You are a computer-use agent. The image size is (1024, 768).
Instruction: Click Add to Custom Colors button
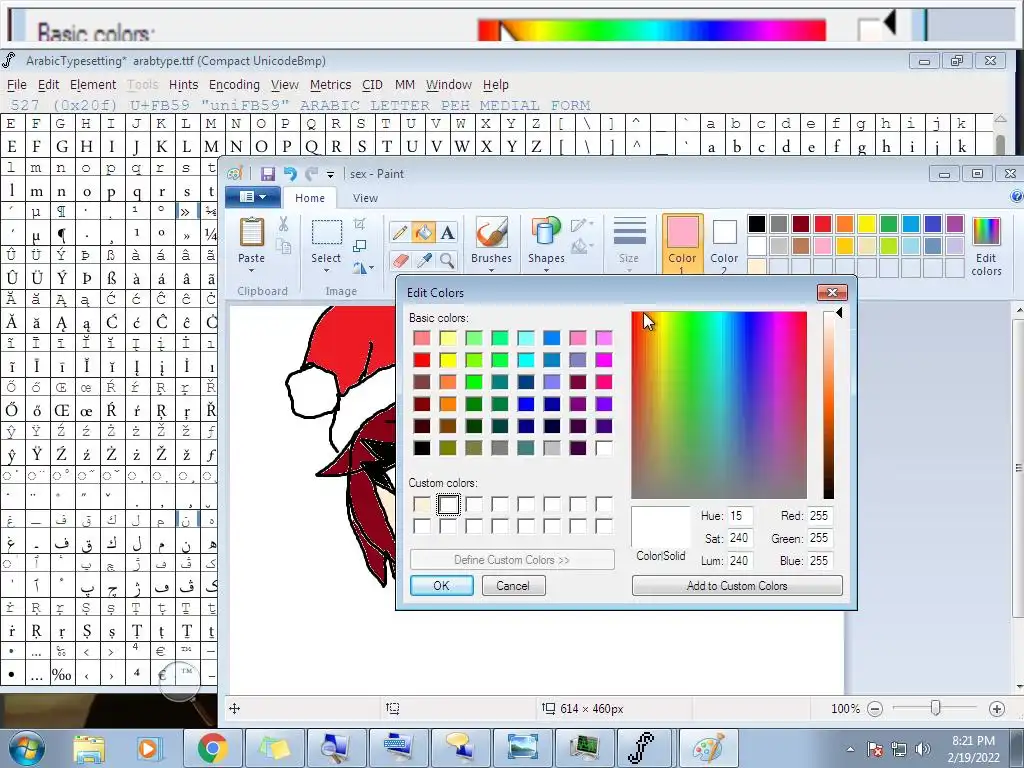click(x=737, y=585)
